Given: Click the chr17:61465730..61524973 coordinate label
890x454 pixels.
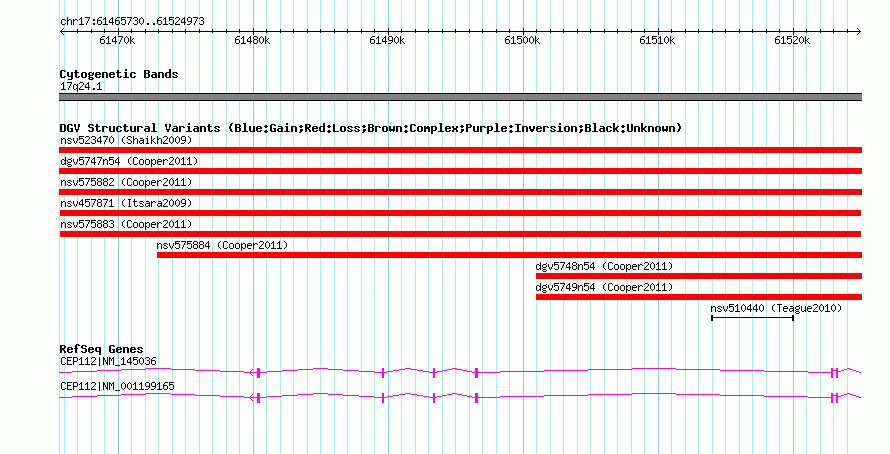Looking at the screenshot, I should click(132, 22).
